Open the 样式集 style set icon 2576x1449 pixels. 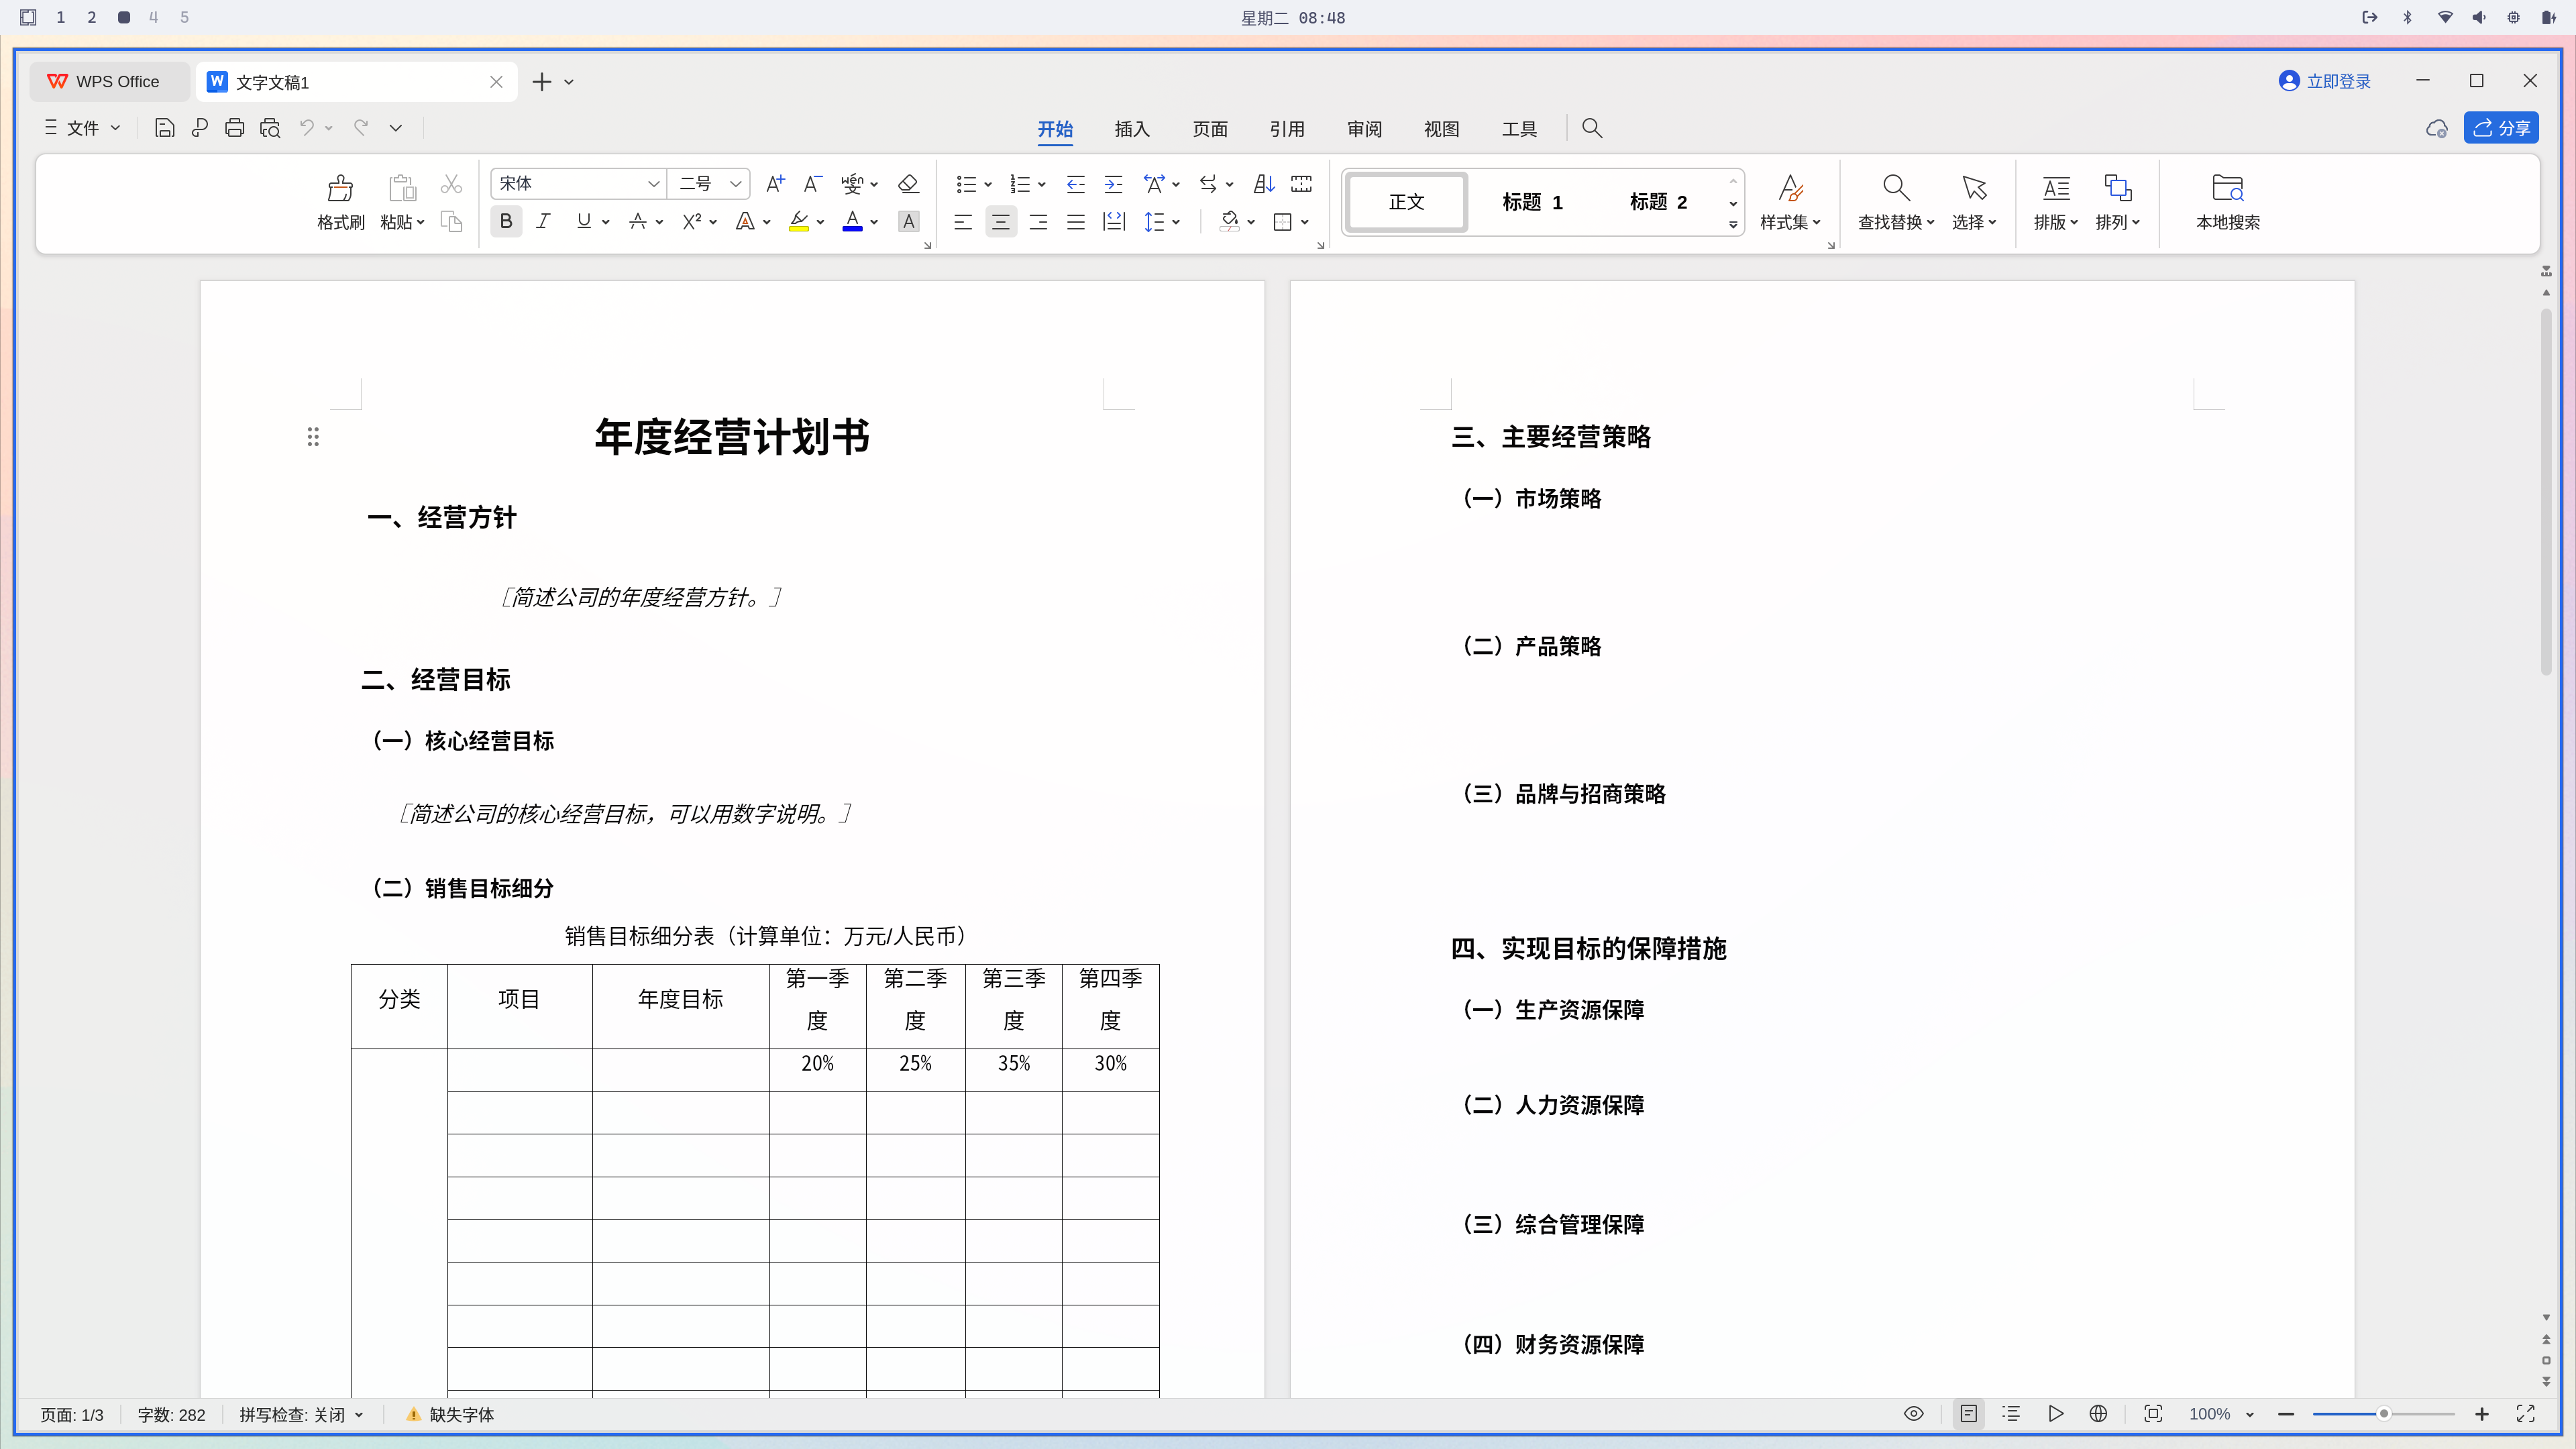coord(1790,201)
